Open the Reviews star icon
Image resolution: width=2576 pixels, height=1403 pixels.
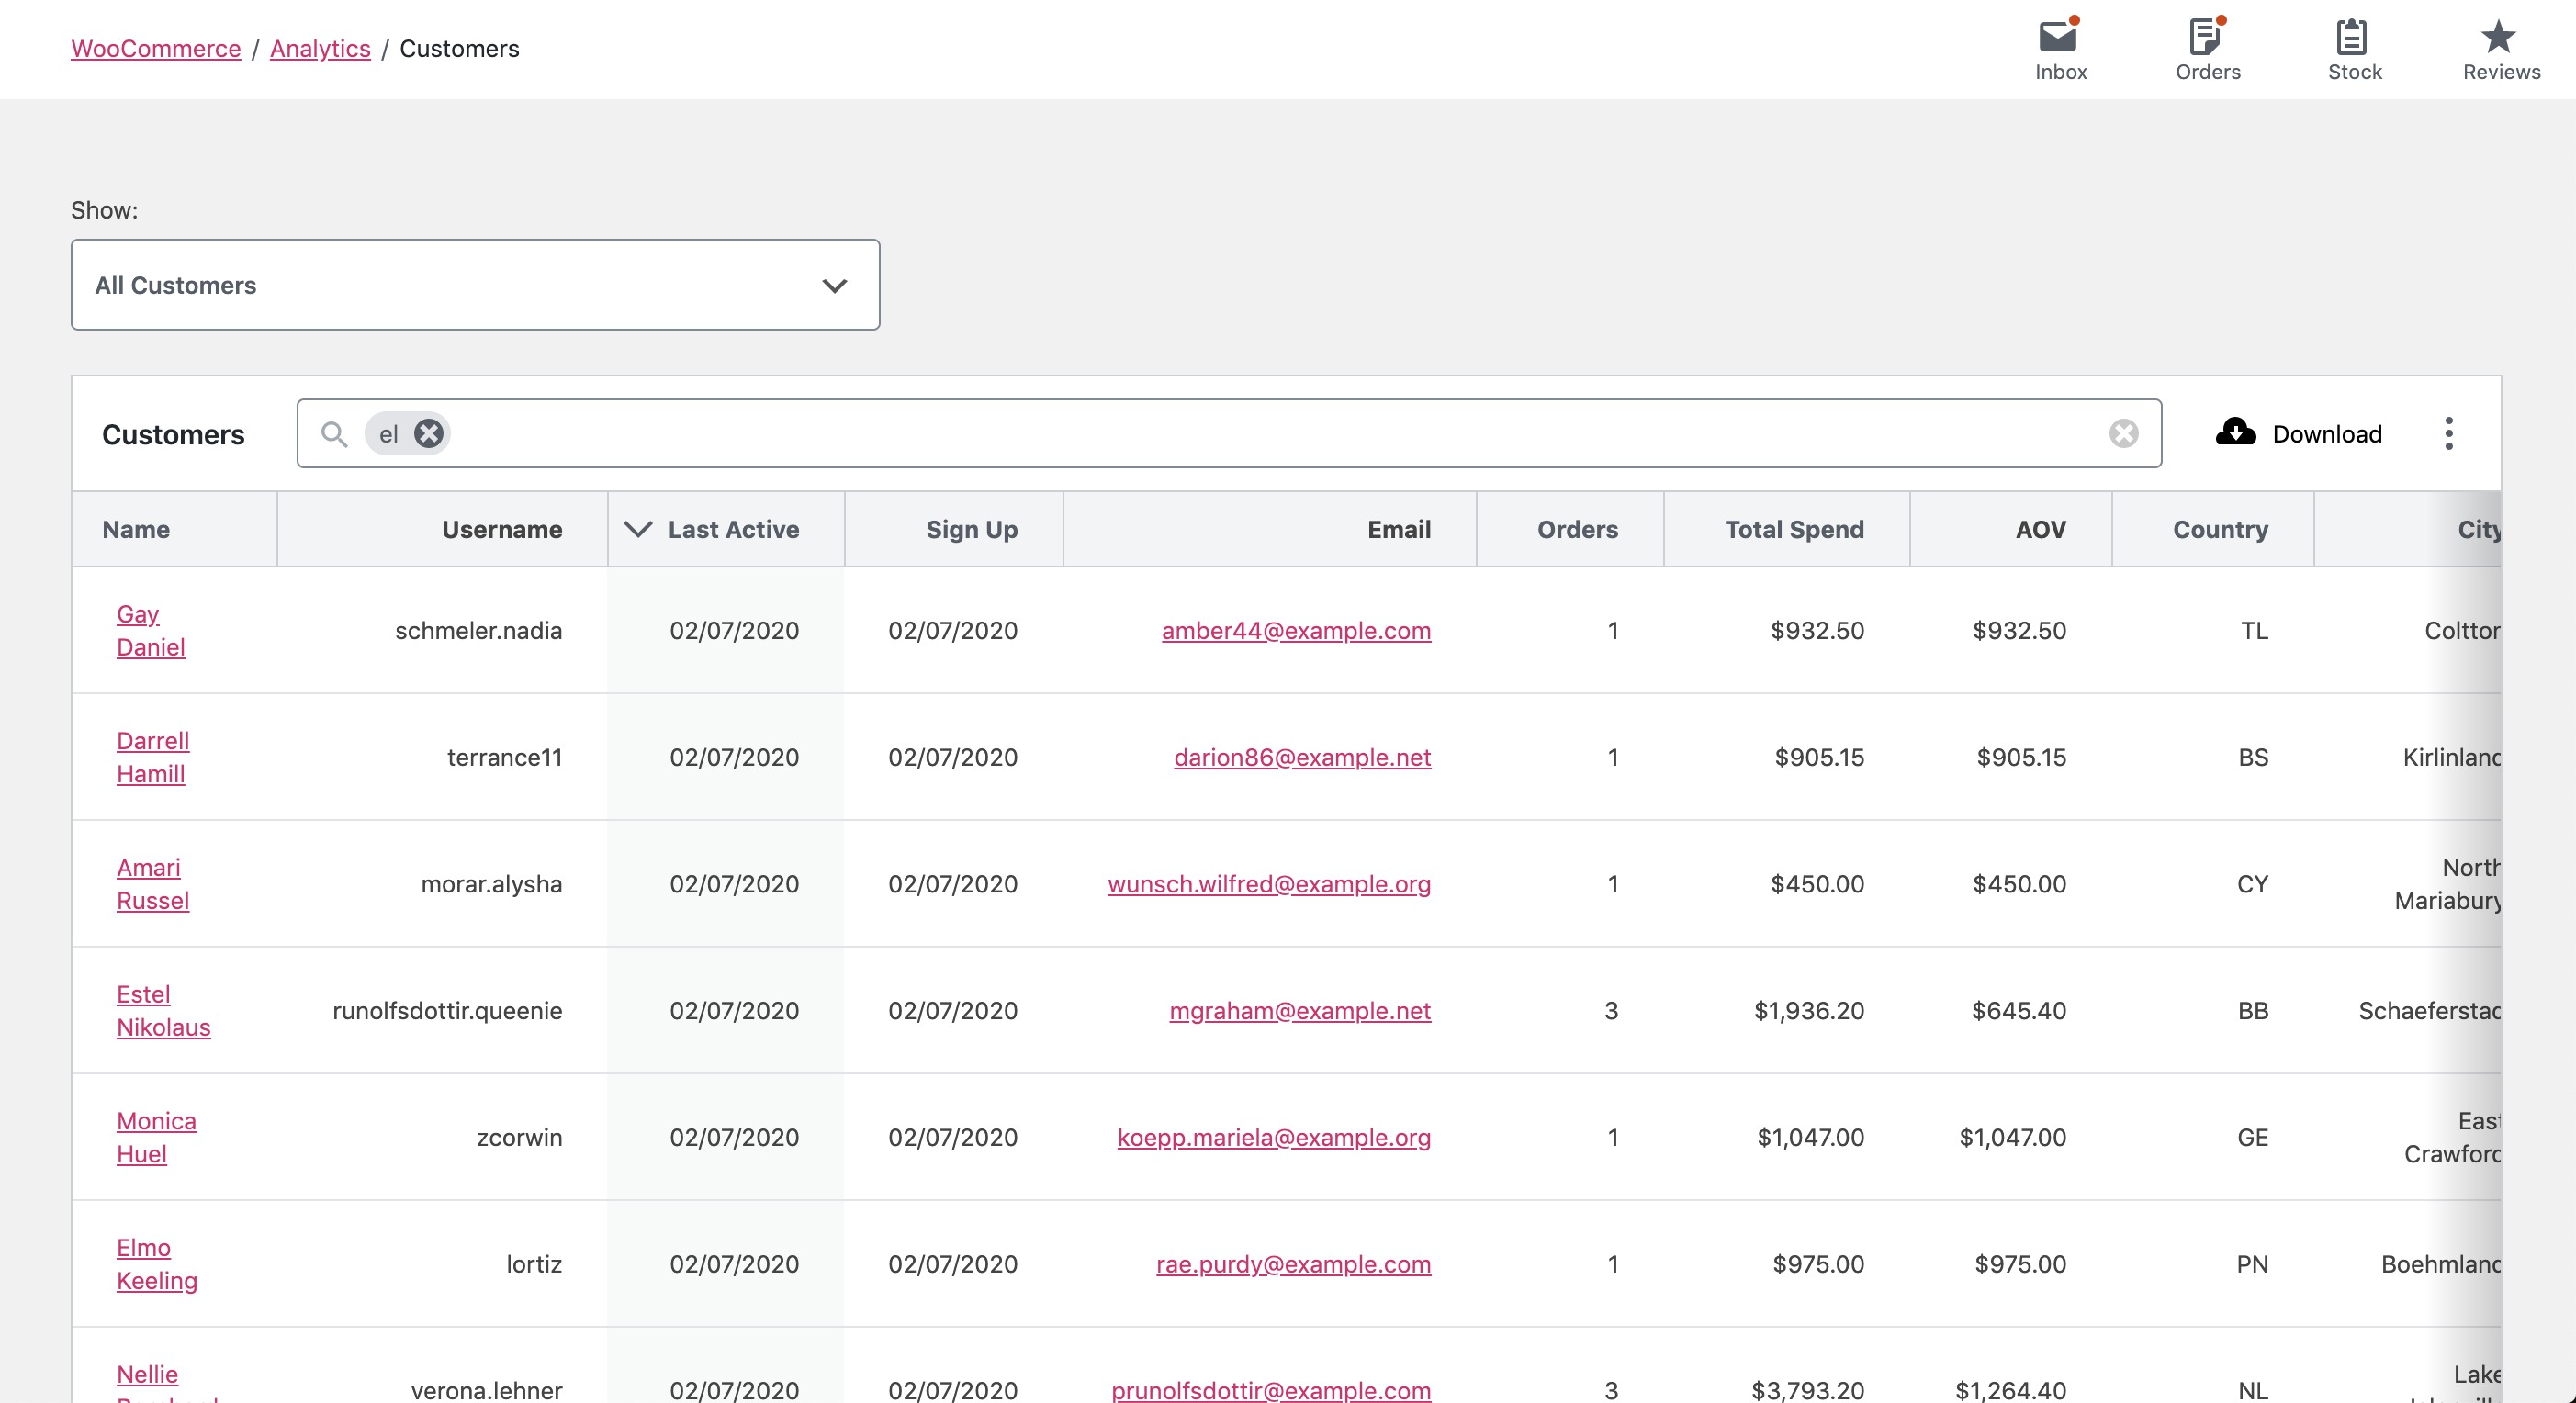coord(2499,49)
